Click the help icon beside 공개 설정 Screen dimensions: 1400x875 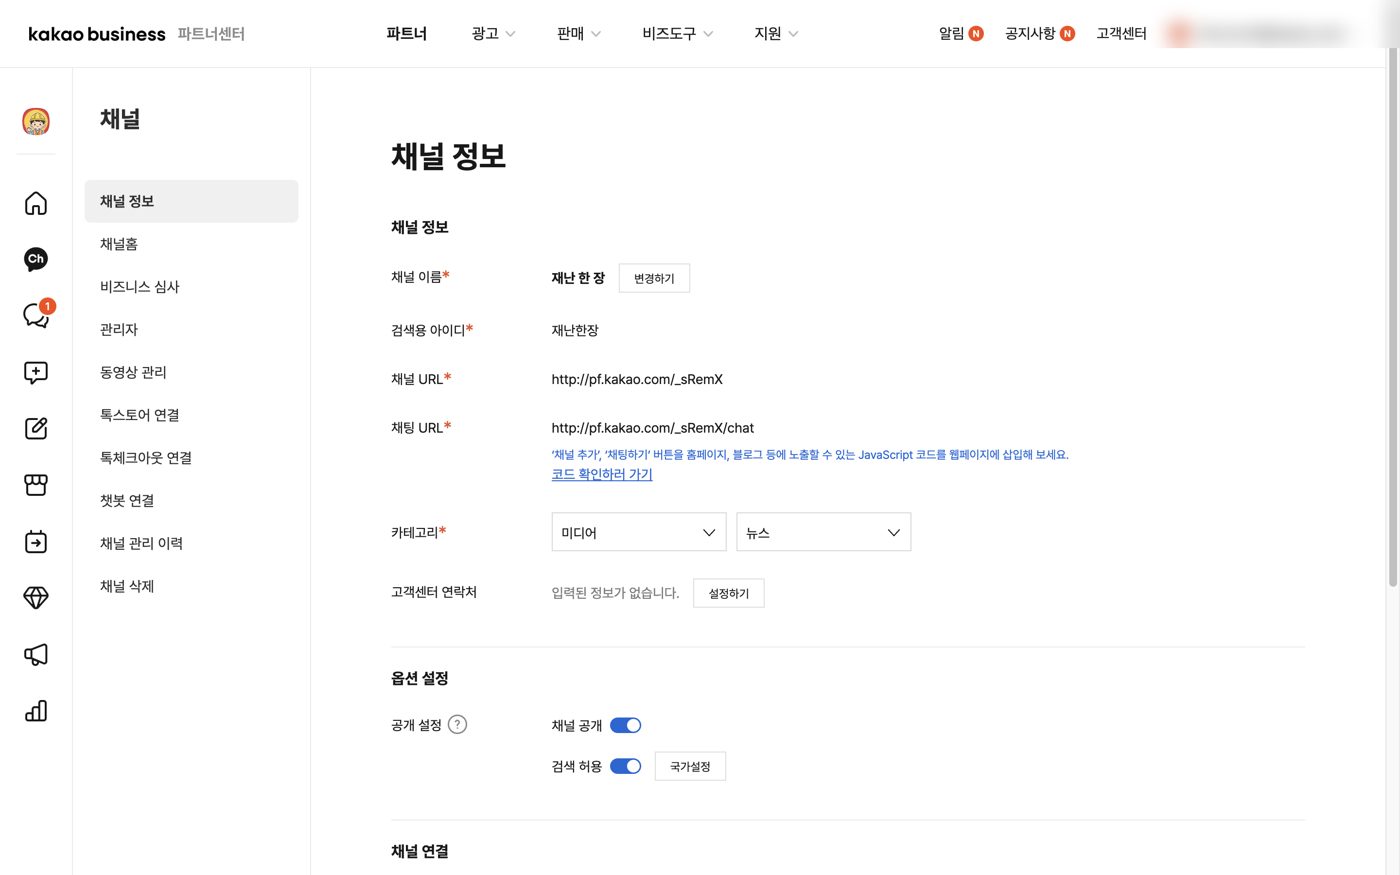(x=457, y=725)
